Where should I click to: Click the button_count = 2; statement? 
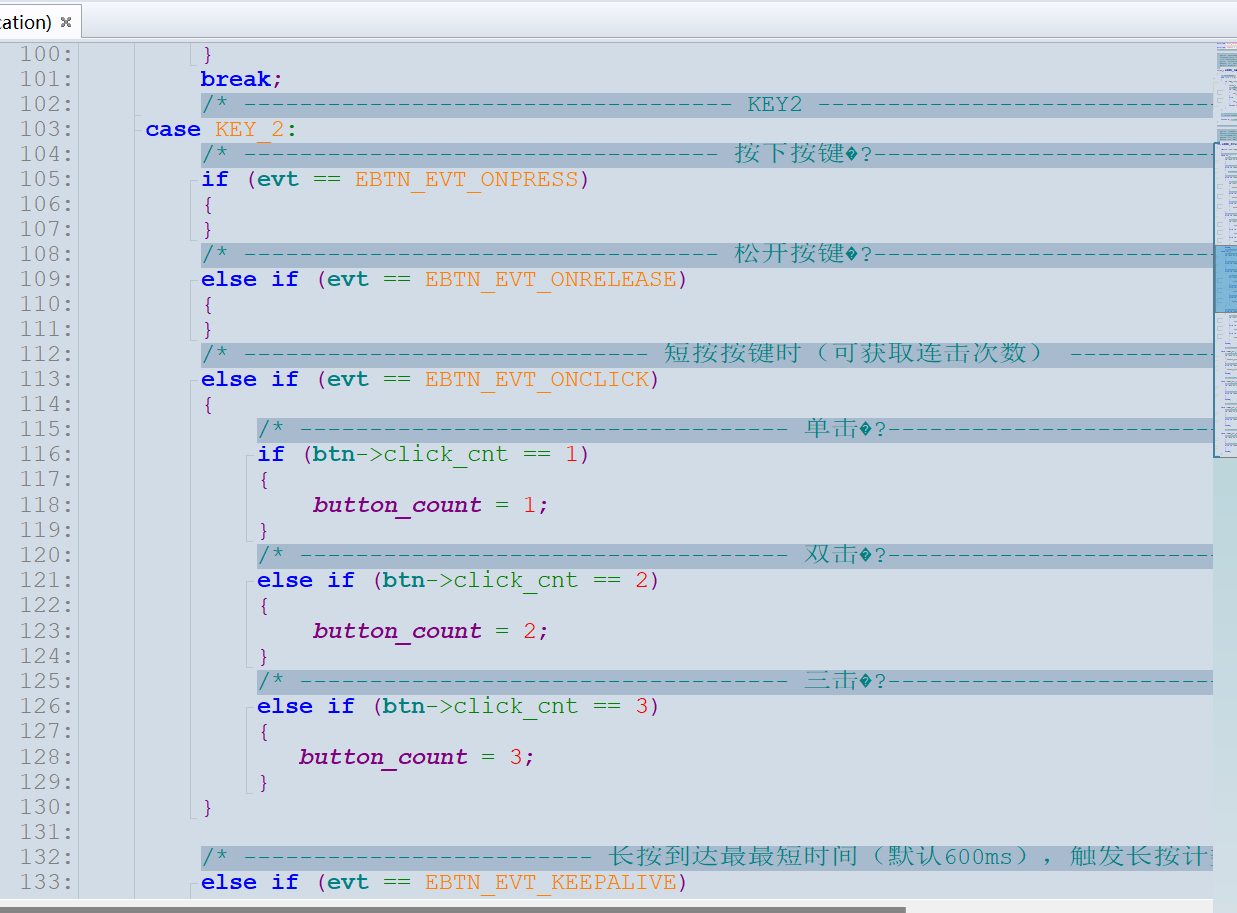(431, 631)
